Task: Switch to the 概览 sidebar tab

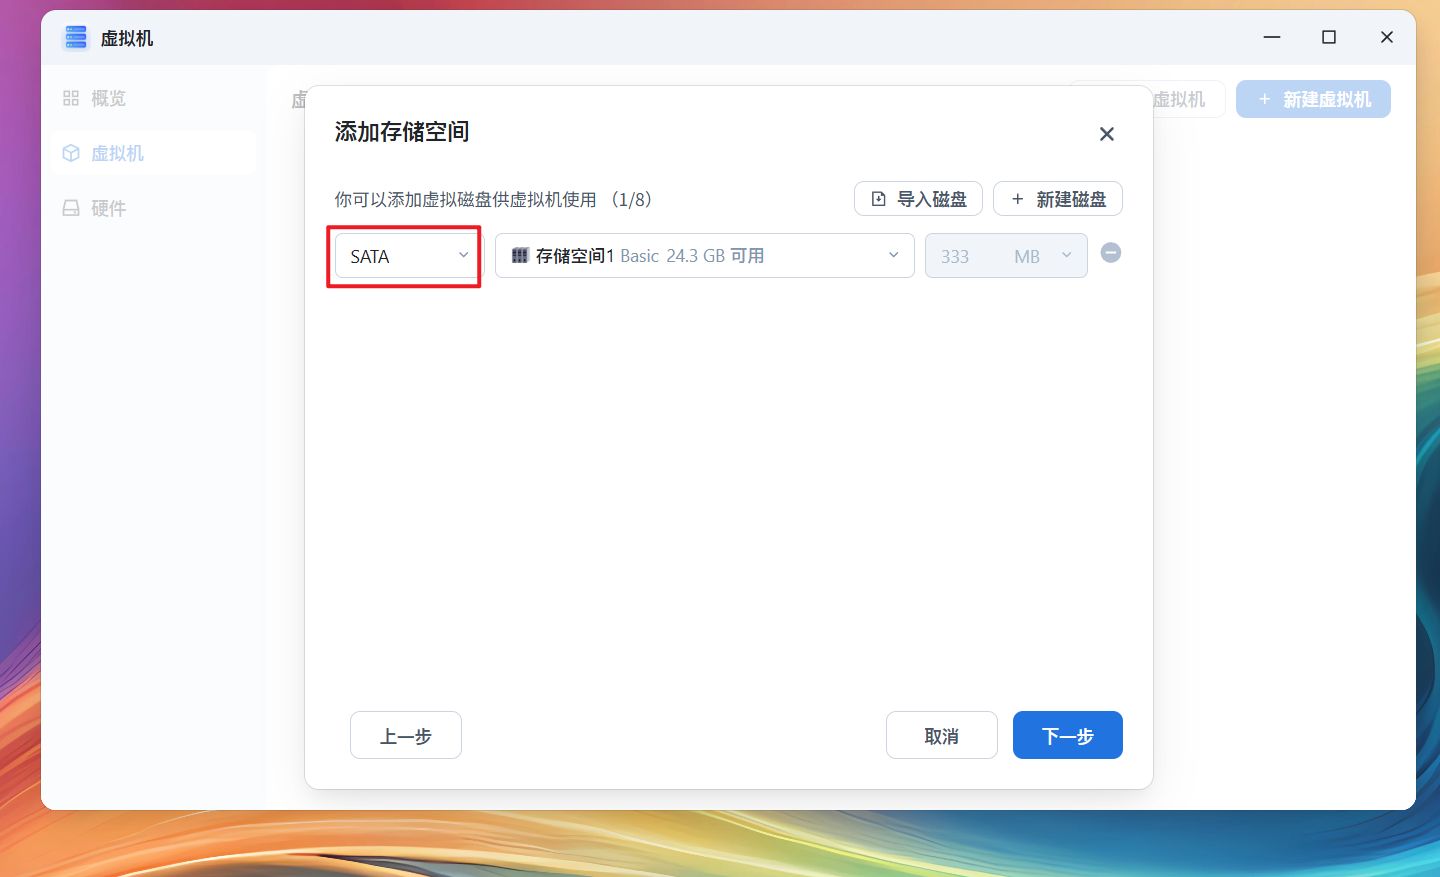Action: (x=108, y=98)
